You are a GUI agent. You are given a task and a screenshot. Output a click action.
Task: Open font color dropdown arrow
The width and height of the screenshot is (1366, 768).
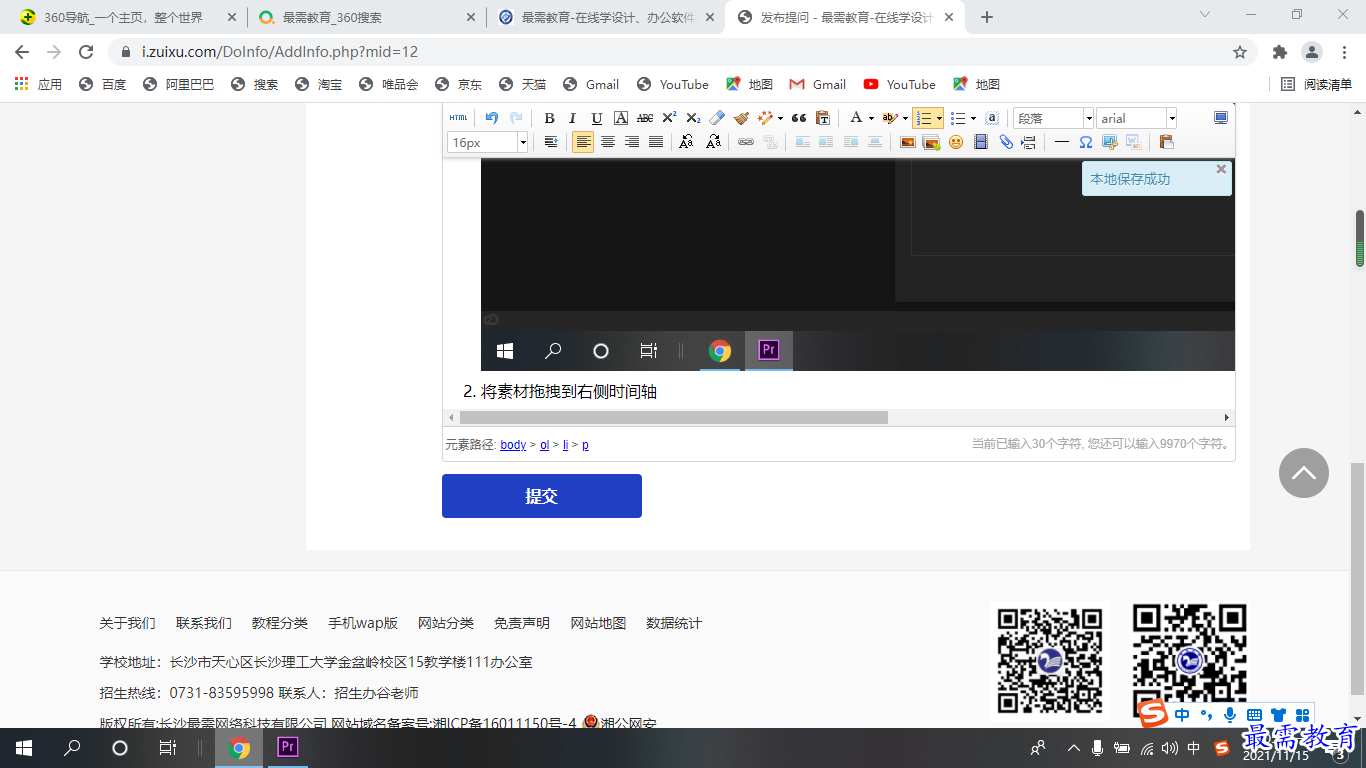pyautogui.click(x=871, y=118)
